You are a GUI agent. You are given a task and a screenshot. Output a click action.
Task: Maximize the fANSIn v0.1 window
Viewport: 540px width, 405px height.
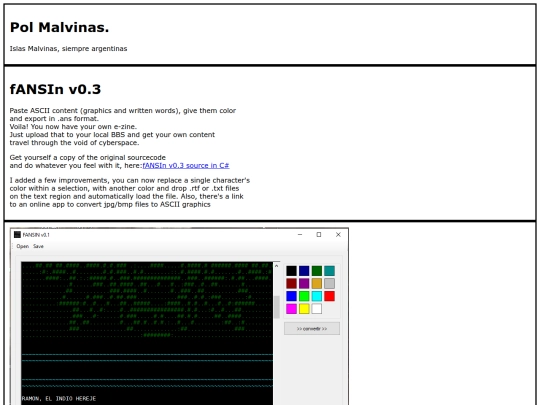[319, 235]
